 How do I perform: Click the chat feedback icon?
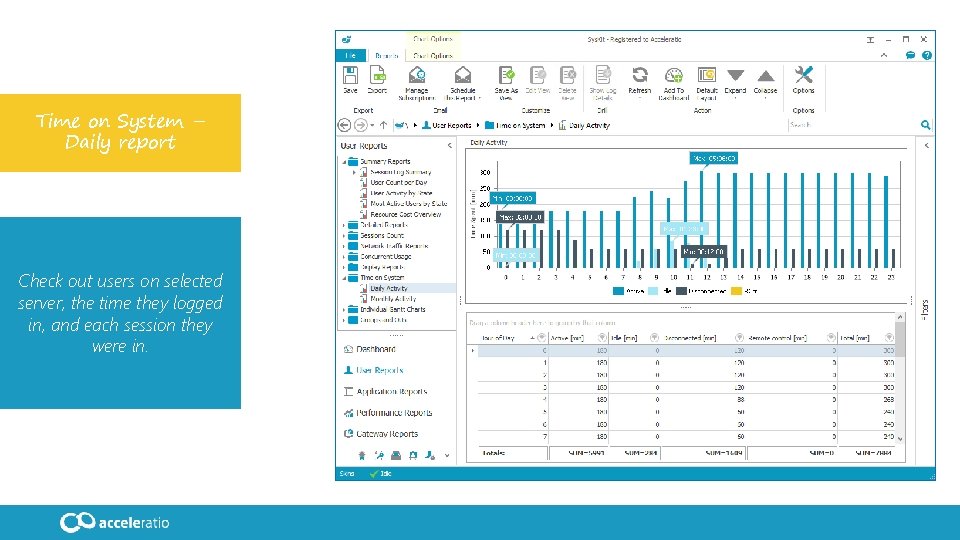point(910,55)
